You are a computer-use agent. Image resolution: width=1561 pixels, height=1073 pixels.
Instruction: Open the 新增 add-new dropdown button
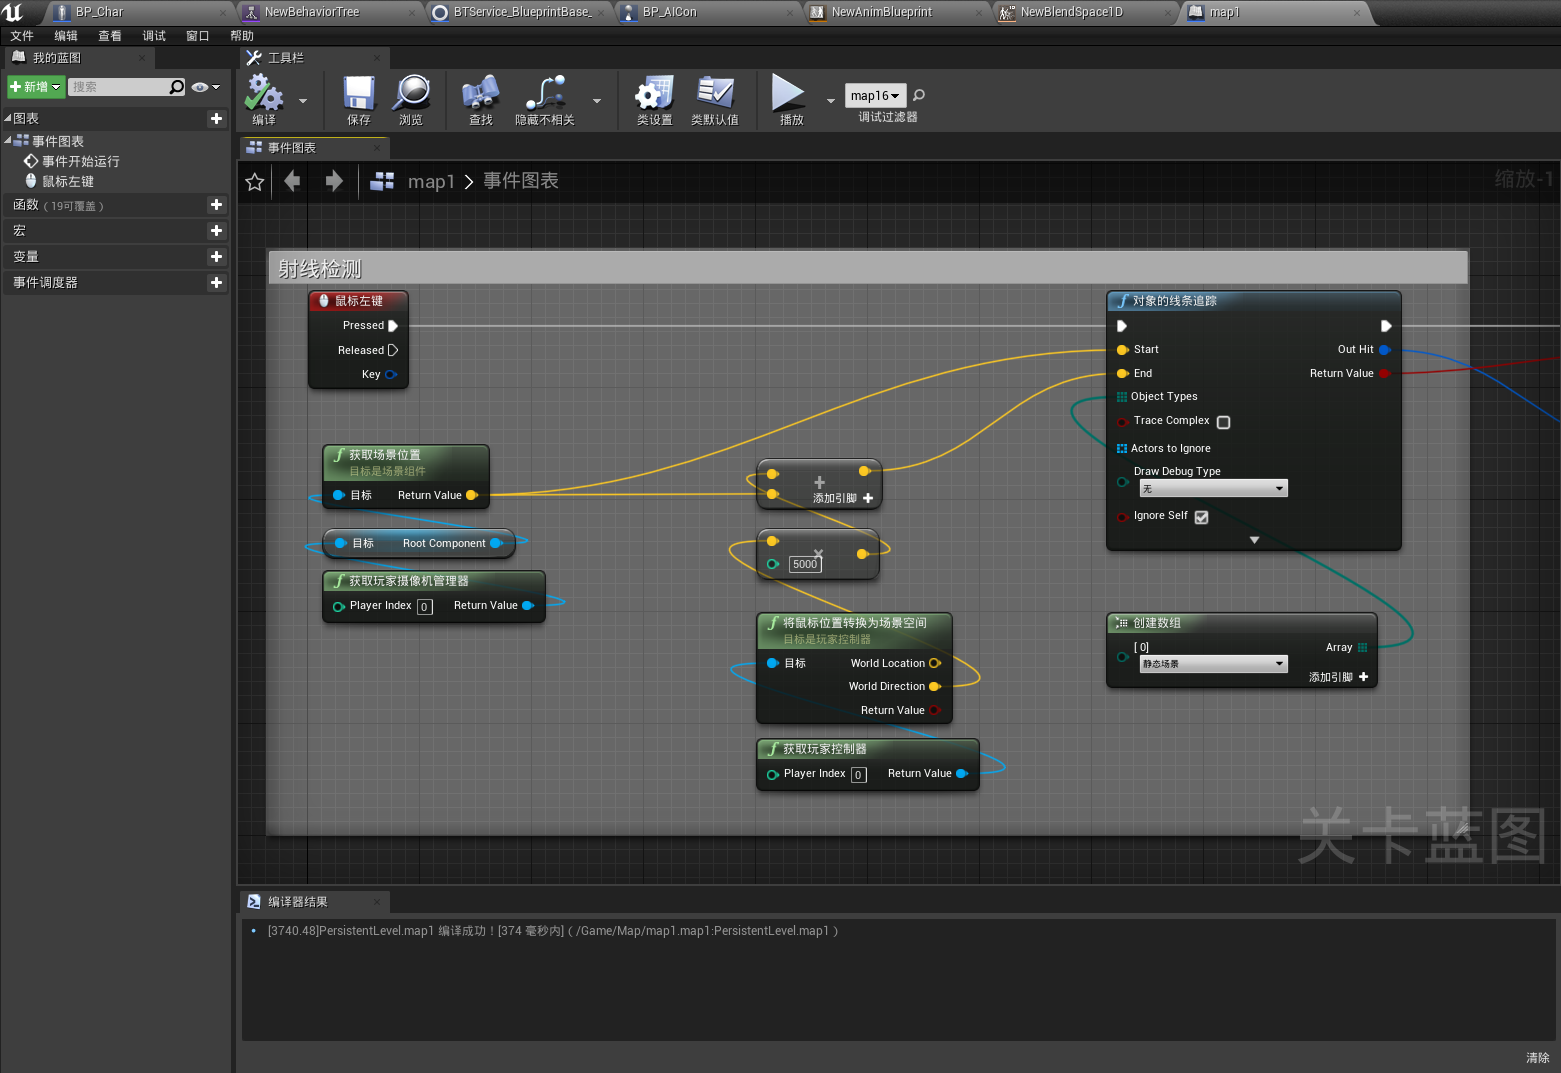click(36, 87)
